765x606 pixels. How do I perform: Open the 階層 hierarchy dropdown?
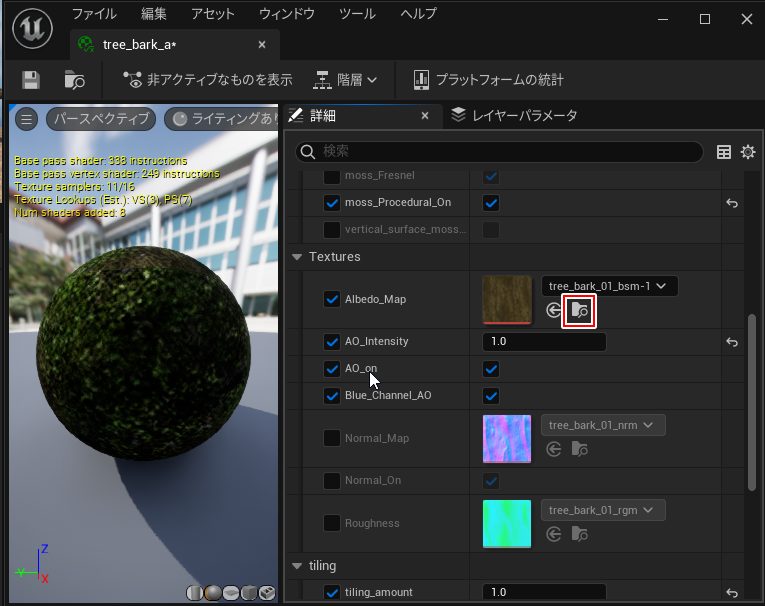pos(346,80)
